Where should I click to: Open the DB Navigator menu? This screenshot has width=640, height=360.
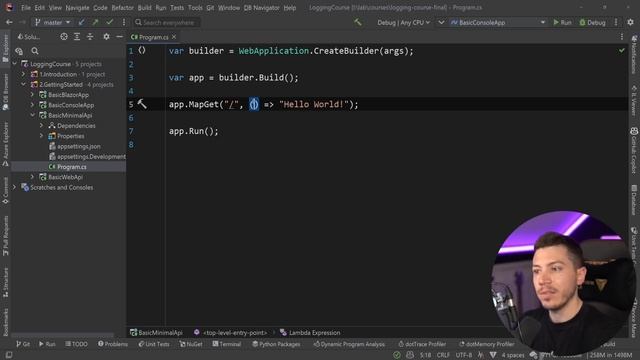[261, 8]
